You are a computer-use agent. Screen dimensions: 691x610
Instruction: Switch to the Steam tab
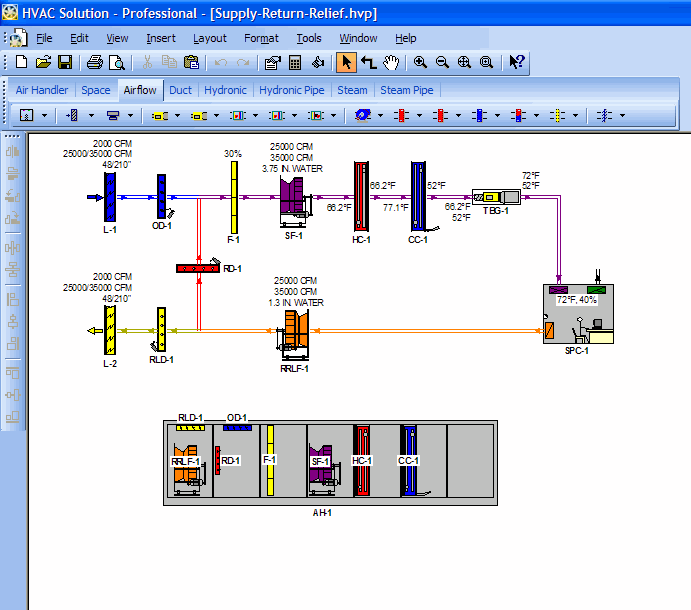coord(352,90)
